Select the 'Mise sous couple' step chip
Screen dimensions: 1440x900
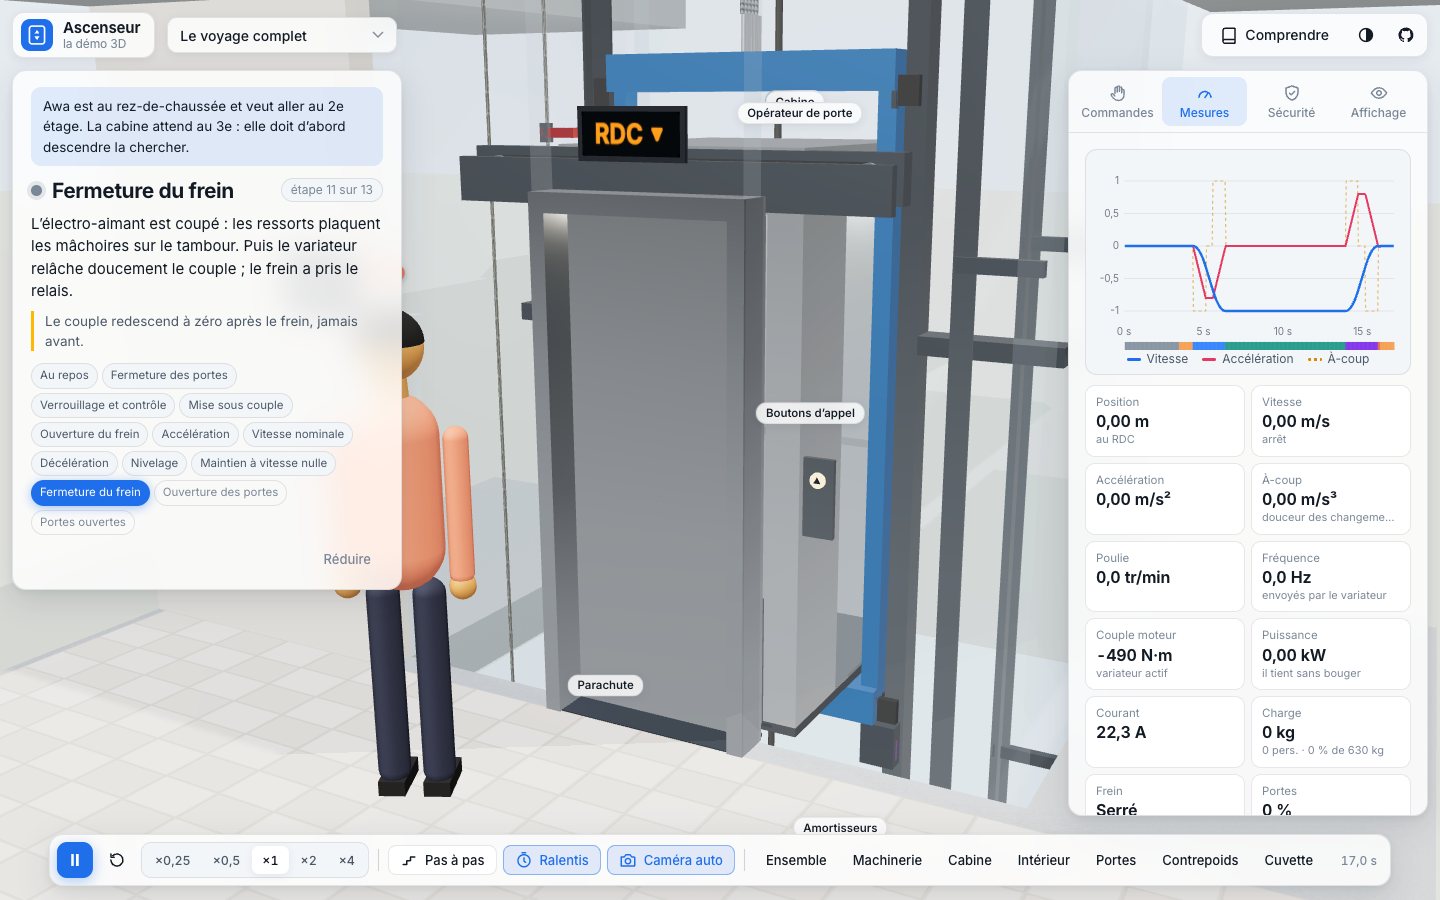click(x=236, y=405)
